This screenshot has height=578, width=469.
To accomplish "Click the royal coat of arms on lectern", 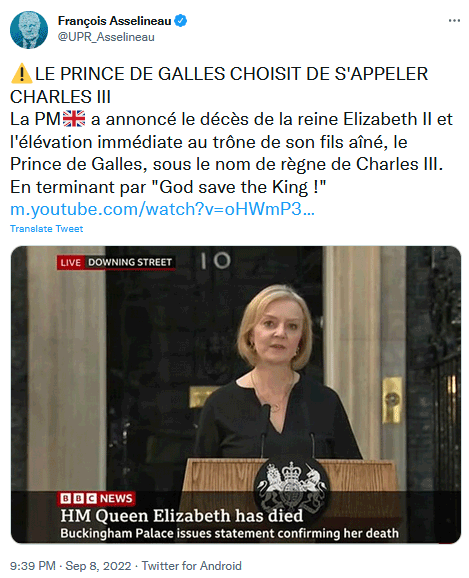I will click(291, 484).
